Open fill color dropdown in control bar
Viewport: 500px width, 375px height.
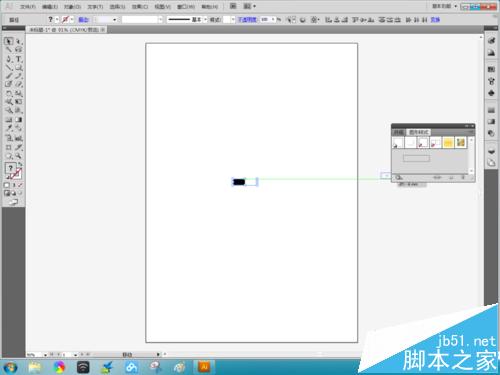pyautogui.click(x=57, y=20)
